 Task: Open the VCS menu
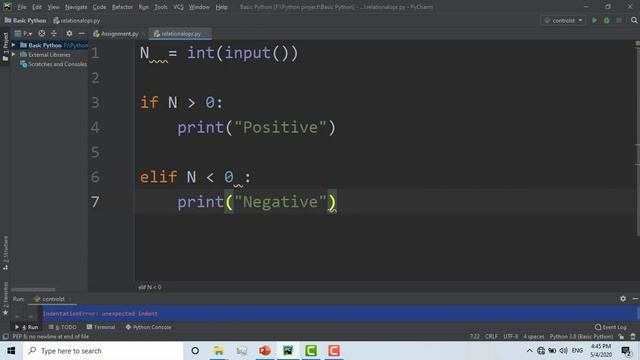[x=178, y=7]
